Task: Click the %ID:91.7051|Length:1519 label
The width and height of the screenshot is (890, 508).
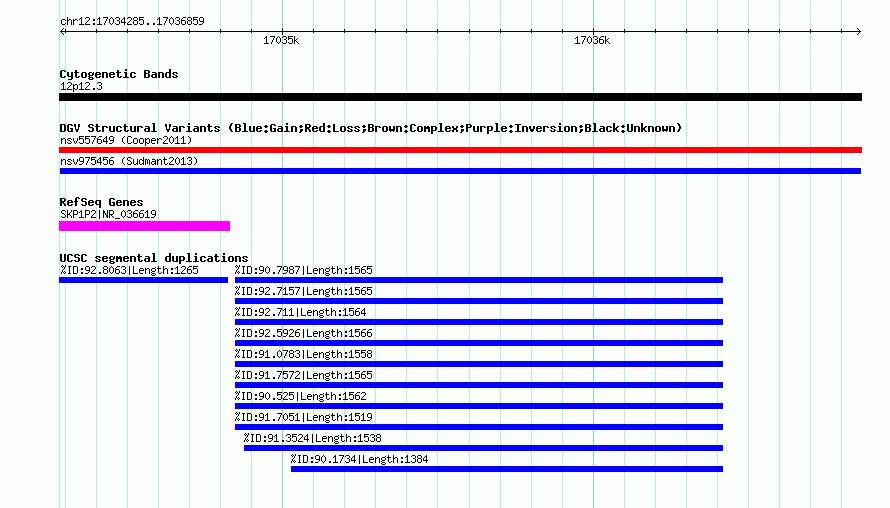Action: click(x=304, y=417)
